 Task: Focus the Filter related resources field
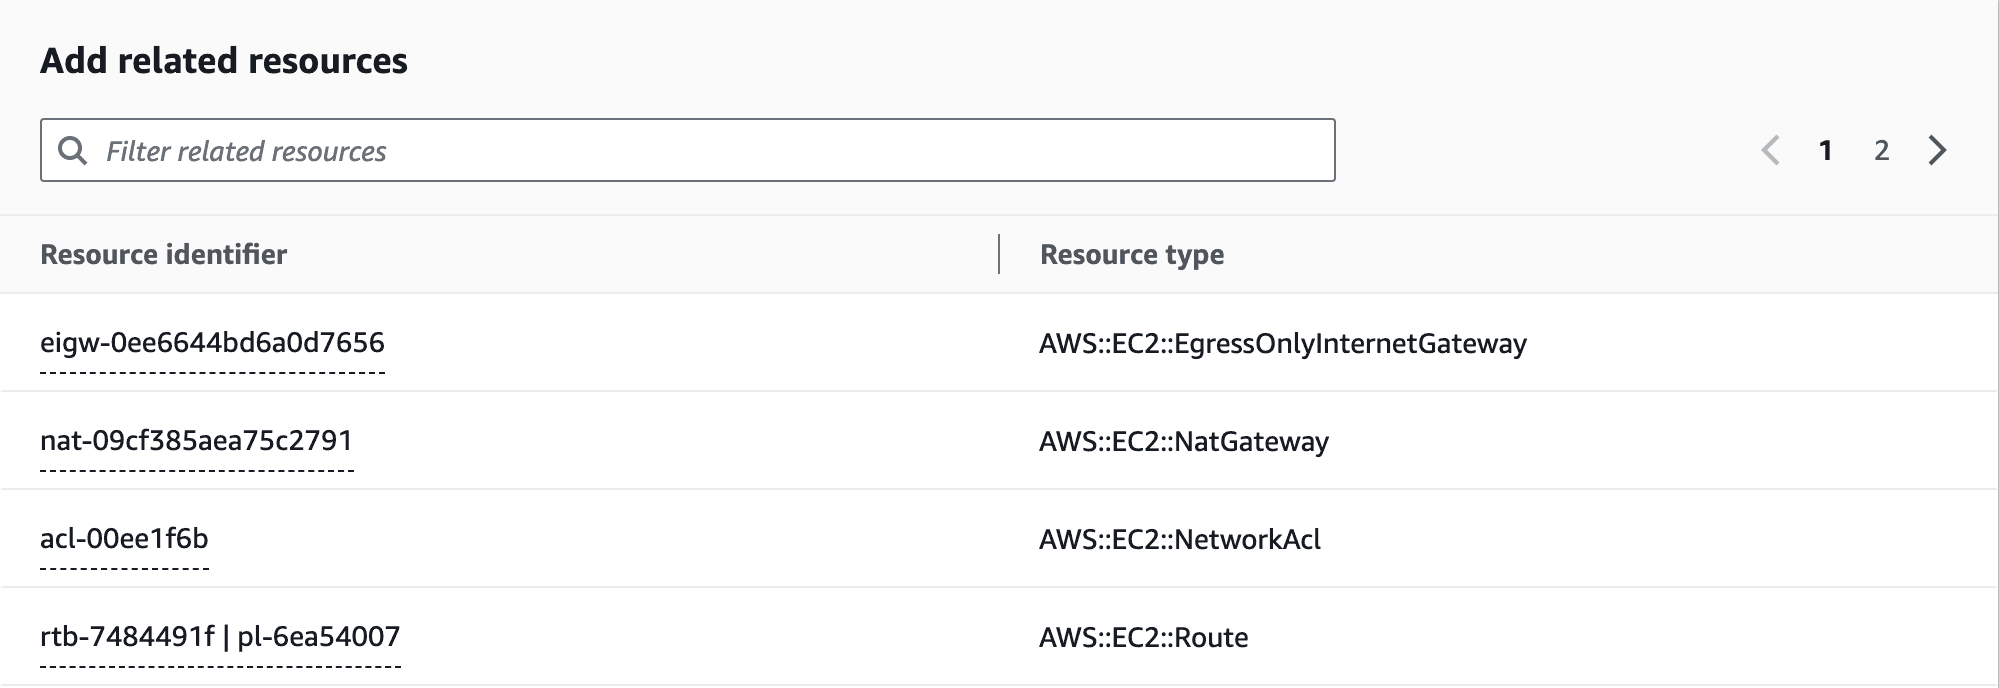tap(688, 151)
